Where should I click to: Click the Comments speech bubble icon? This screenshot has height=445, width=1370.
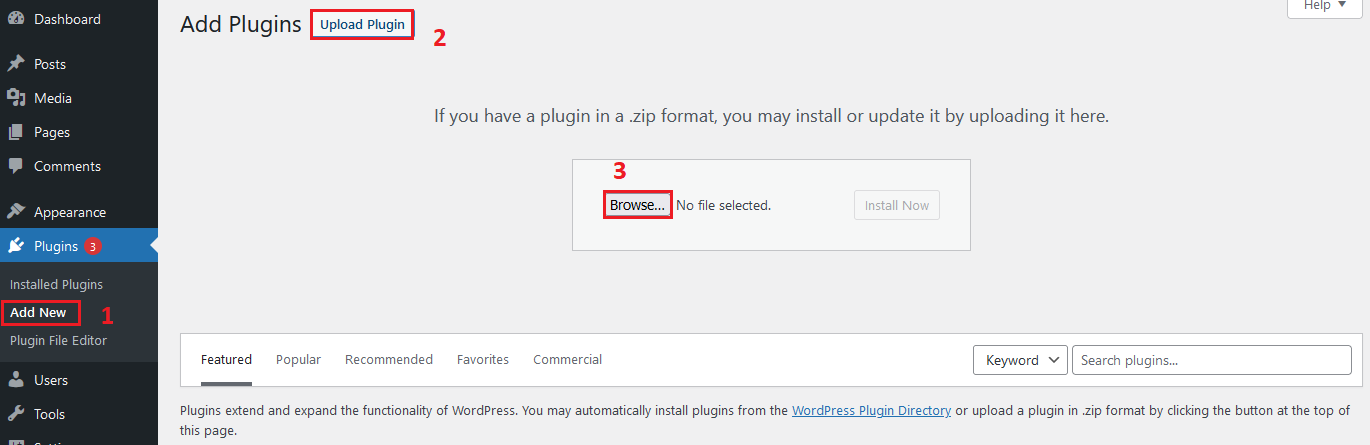pyautogui.click(x=16, y=166)
